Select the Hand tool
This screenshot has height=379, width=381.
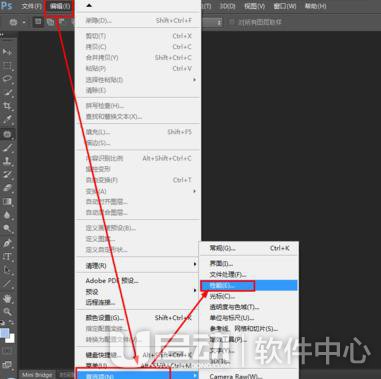coord(7,298)
